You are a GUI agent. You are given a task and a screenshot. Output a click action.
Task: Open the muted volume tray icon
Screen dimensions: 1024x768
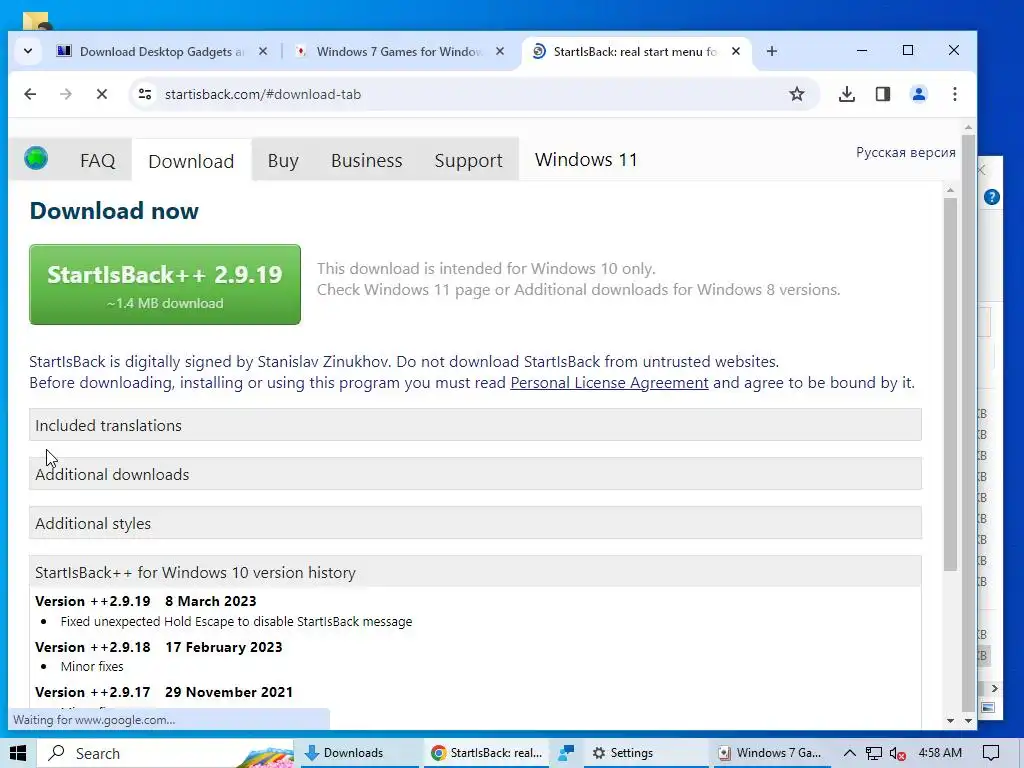(898, 753)
